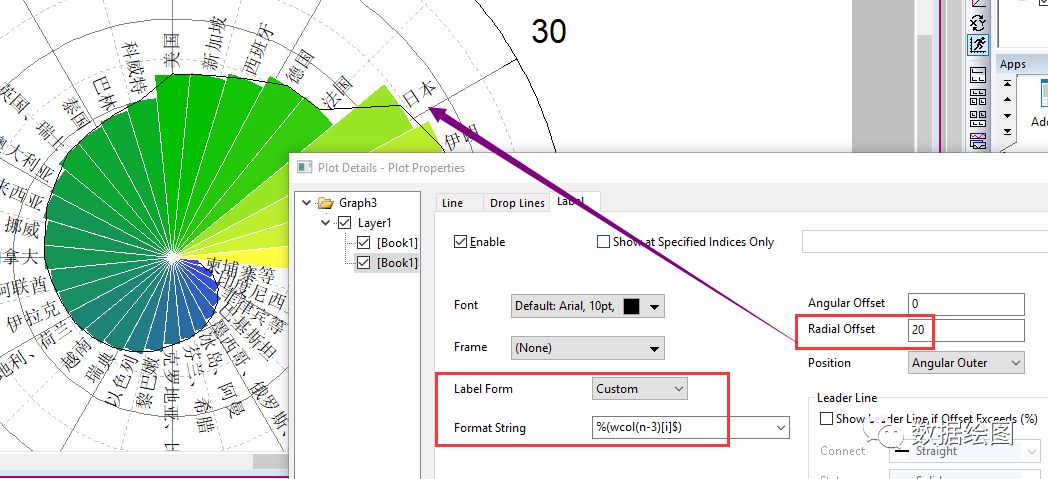The width and height of the screenshot is (1048, 479).
Task: Click the single-top two-bottom layer arrangement icon
Action: point(978,75)
